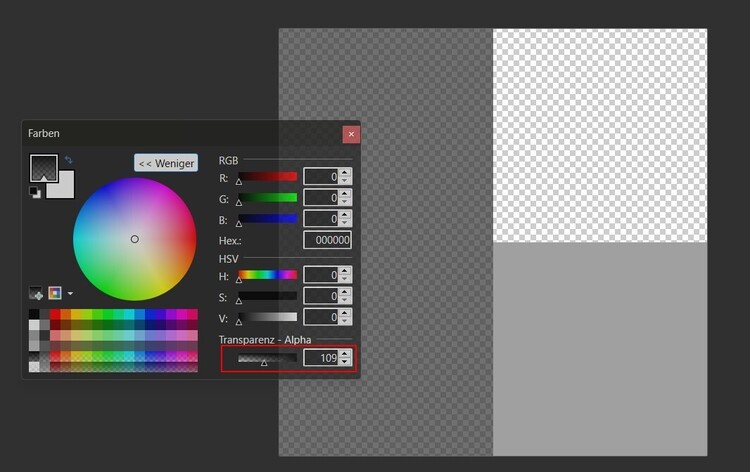Increase the H value with up arrow
This screenshot has height=472, width=750.
[345, 271]
